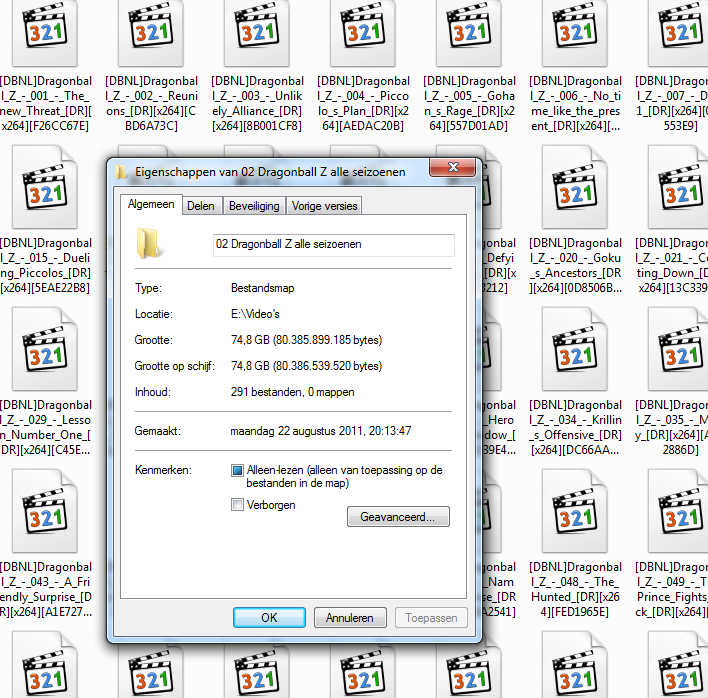Click the Grootte op schijf value '80.386.539.520 bytes'
This screenshot has width=708, height=698.
click(x=328, y=366)
